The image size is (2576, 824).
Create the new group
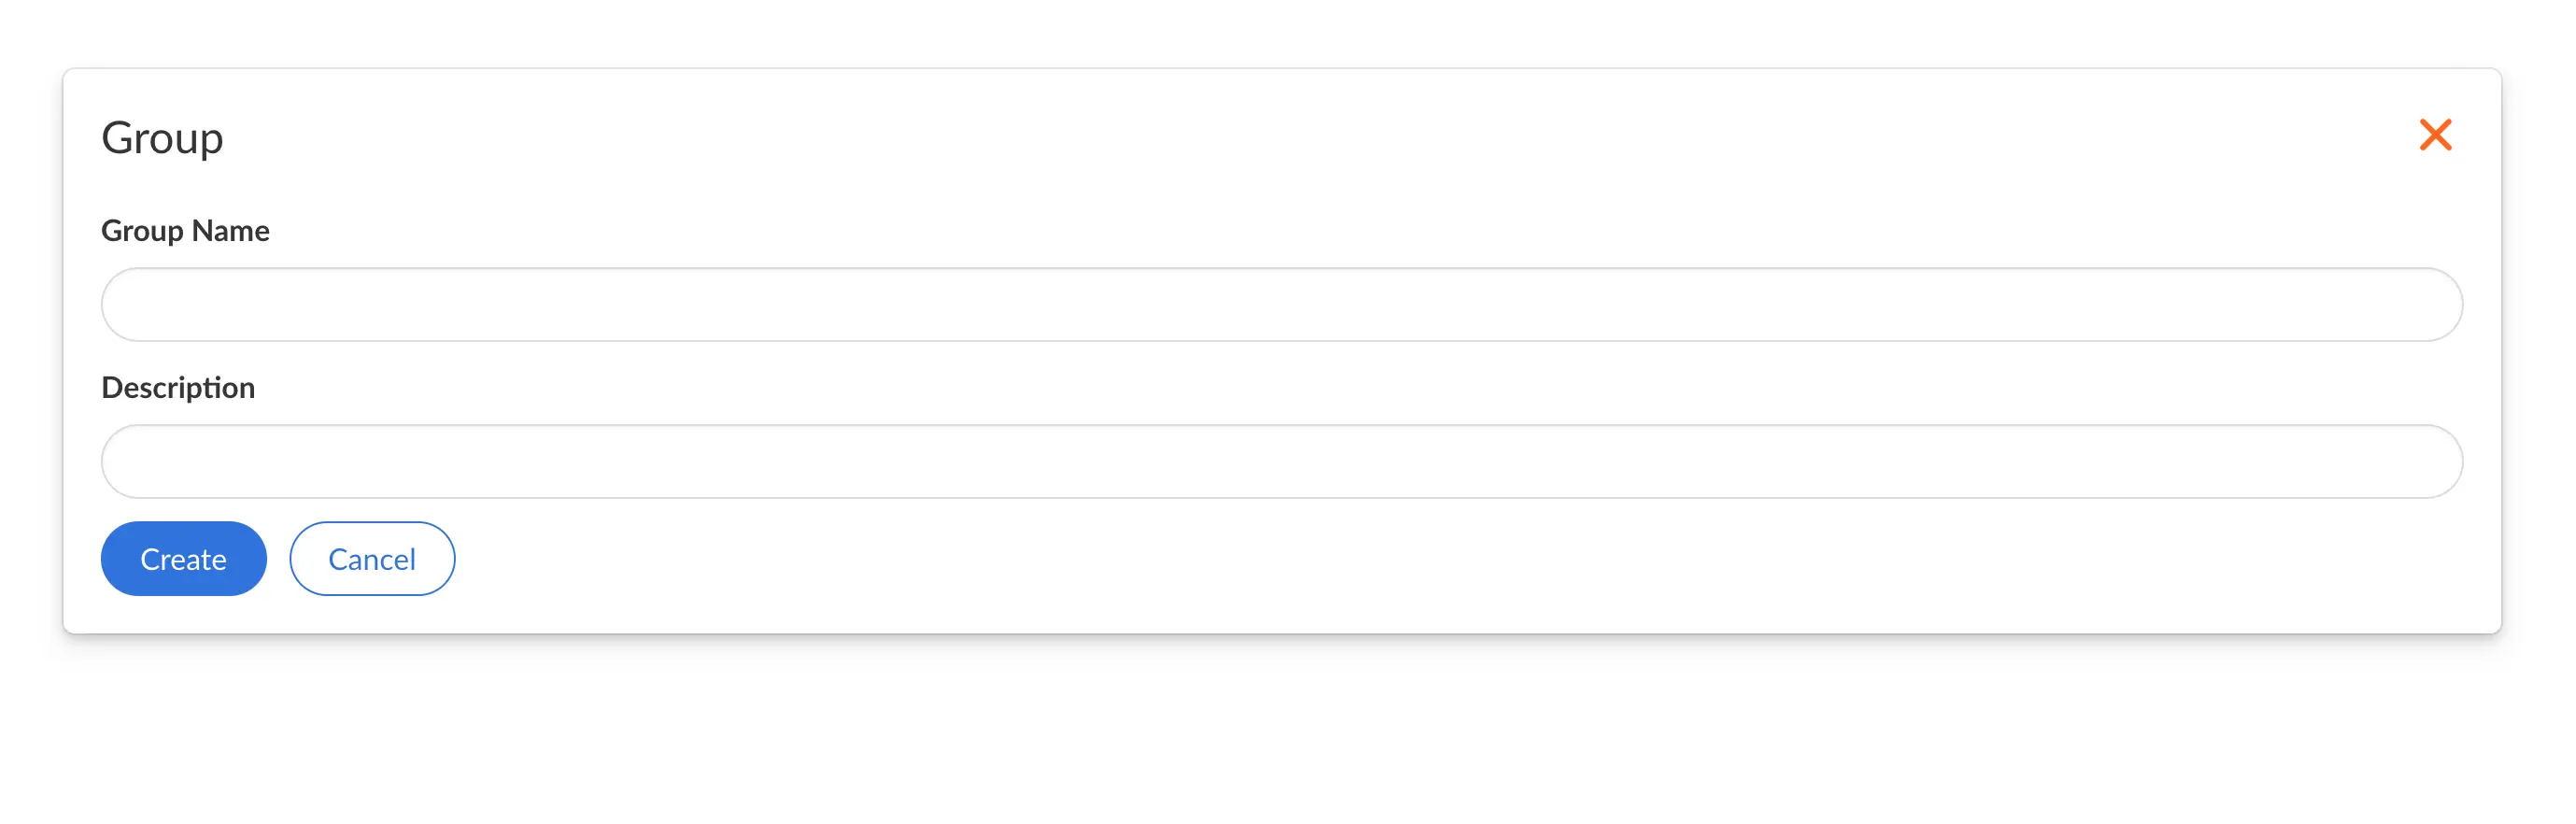click(183, 558)
